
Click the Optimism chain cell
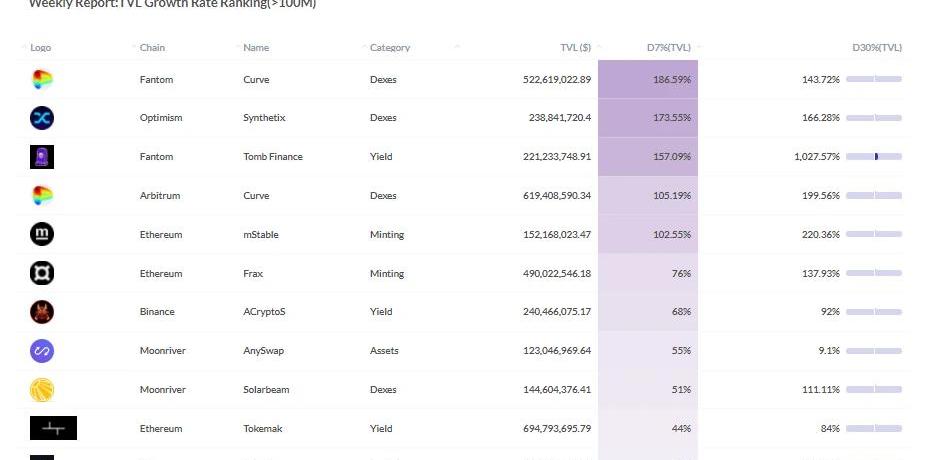[x=161, y=118]
